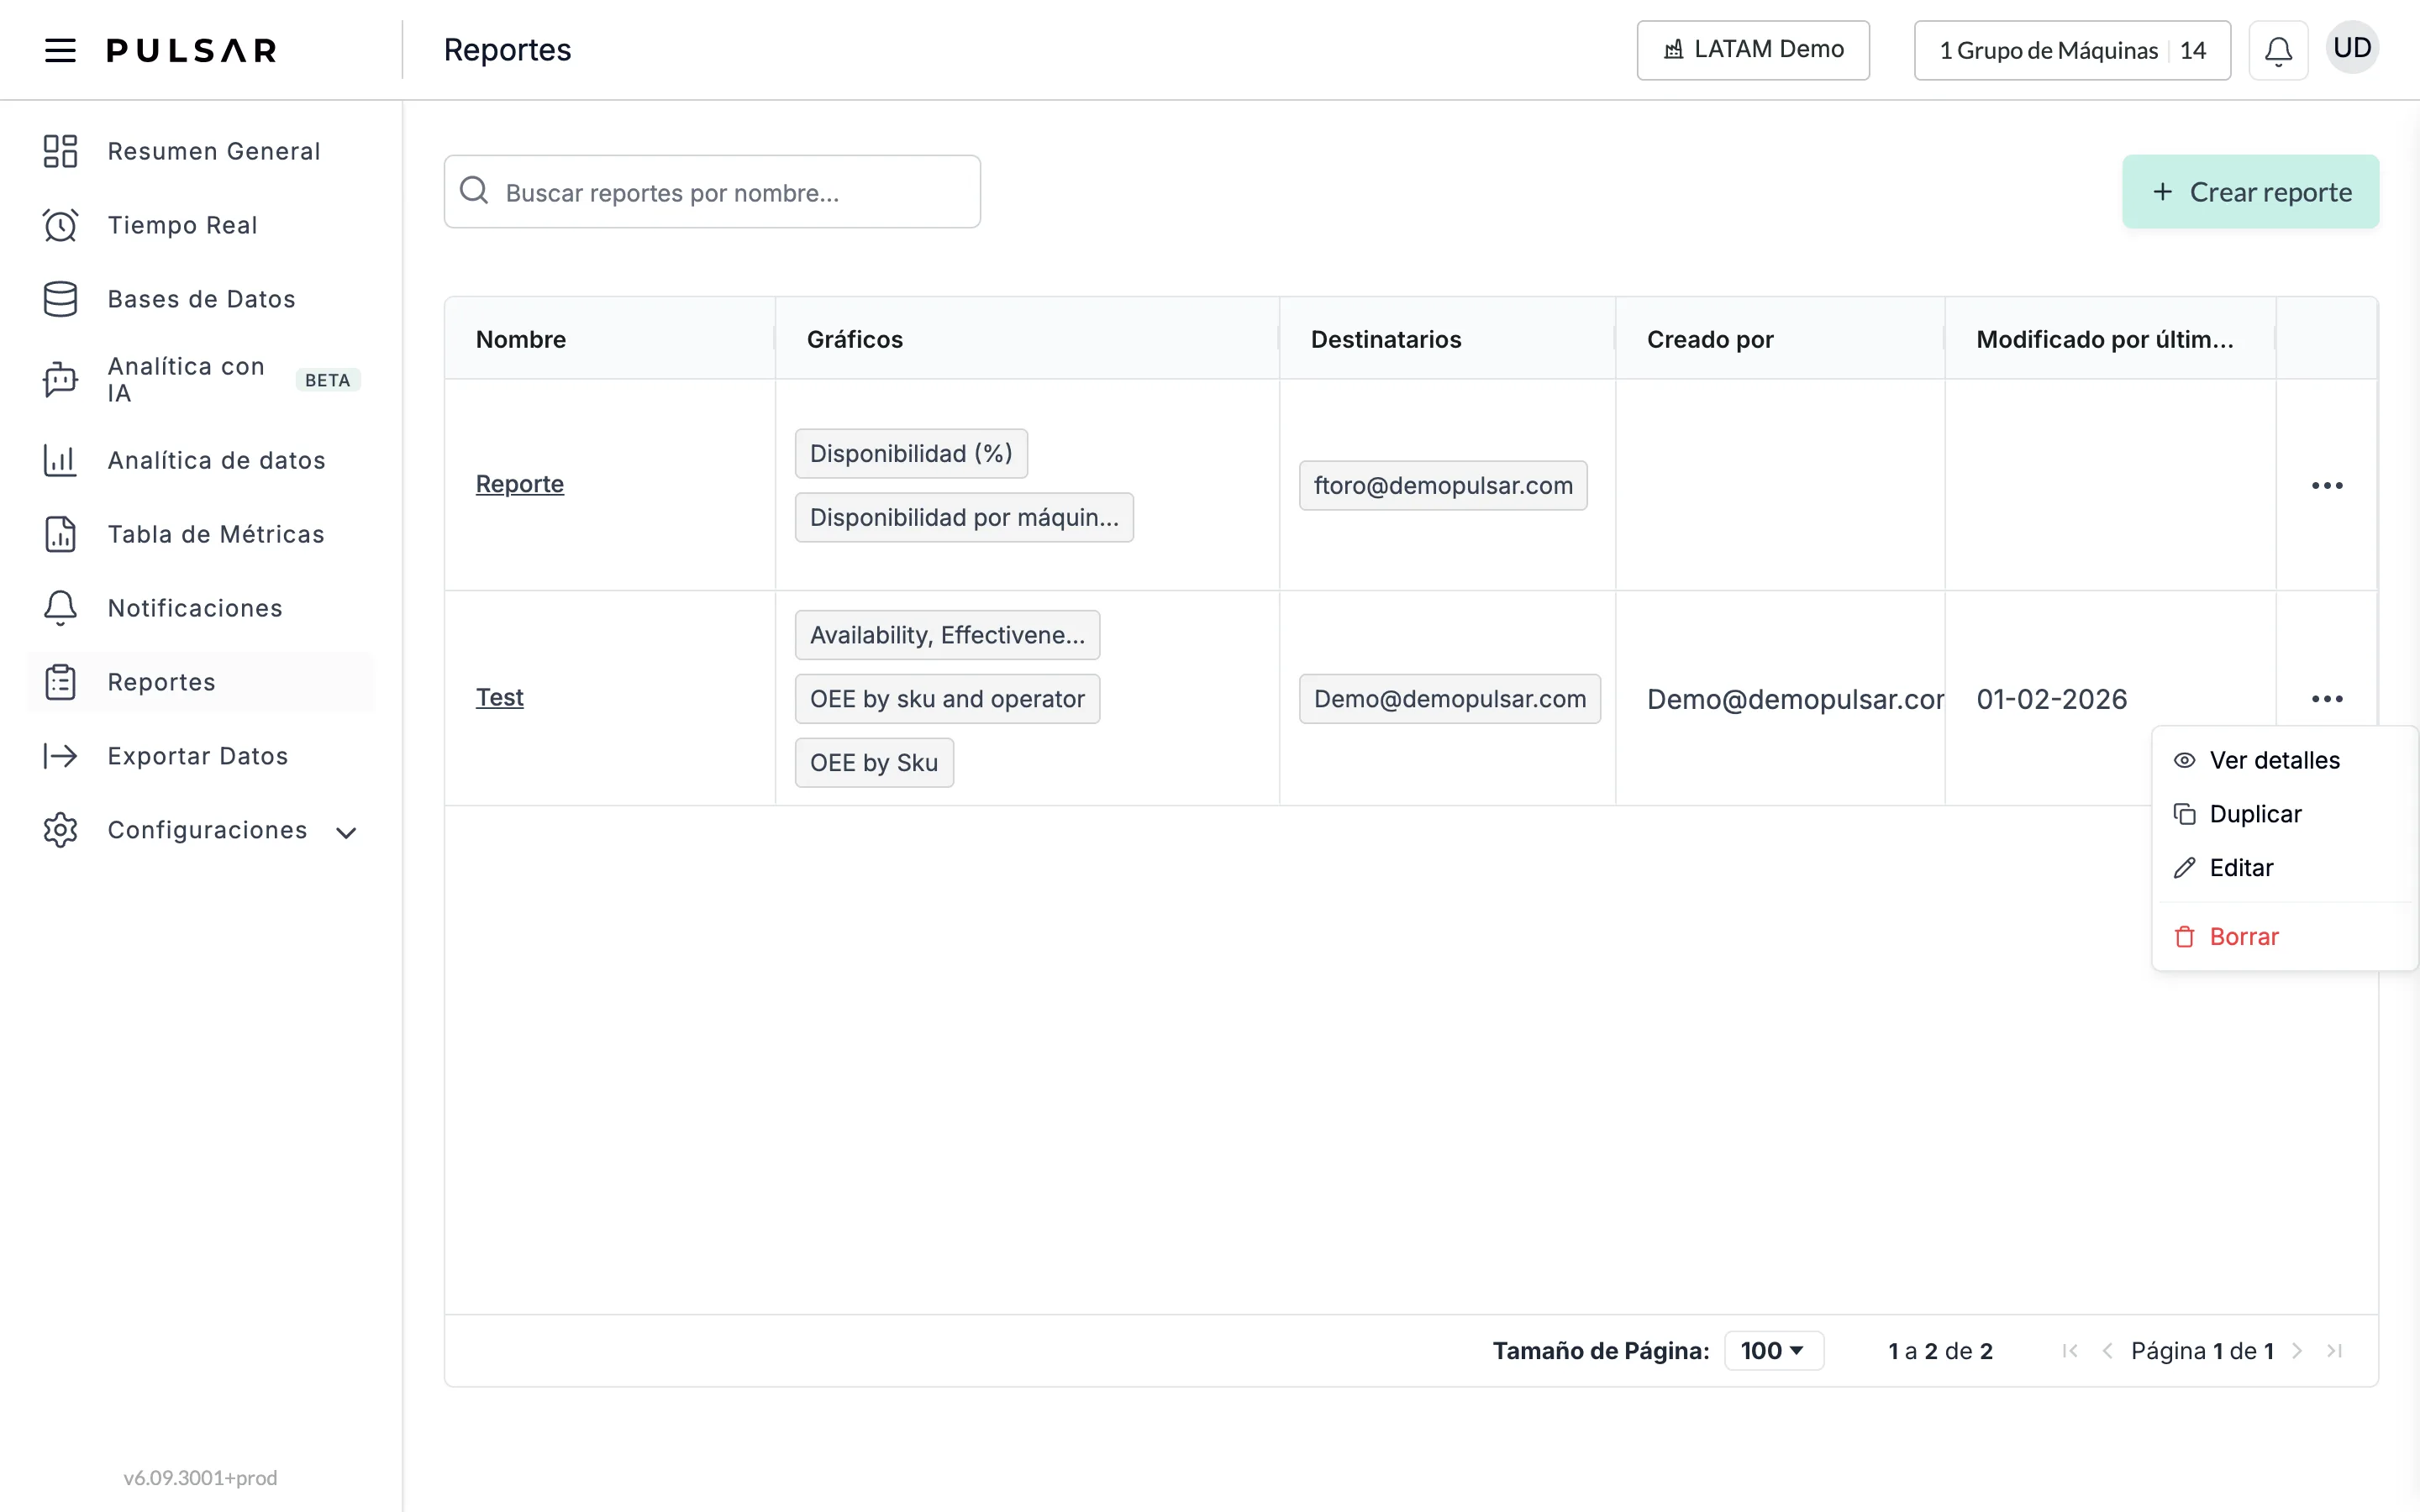Expand Configuraciones chevron

pos(346,832)
